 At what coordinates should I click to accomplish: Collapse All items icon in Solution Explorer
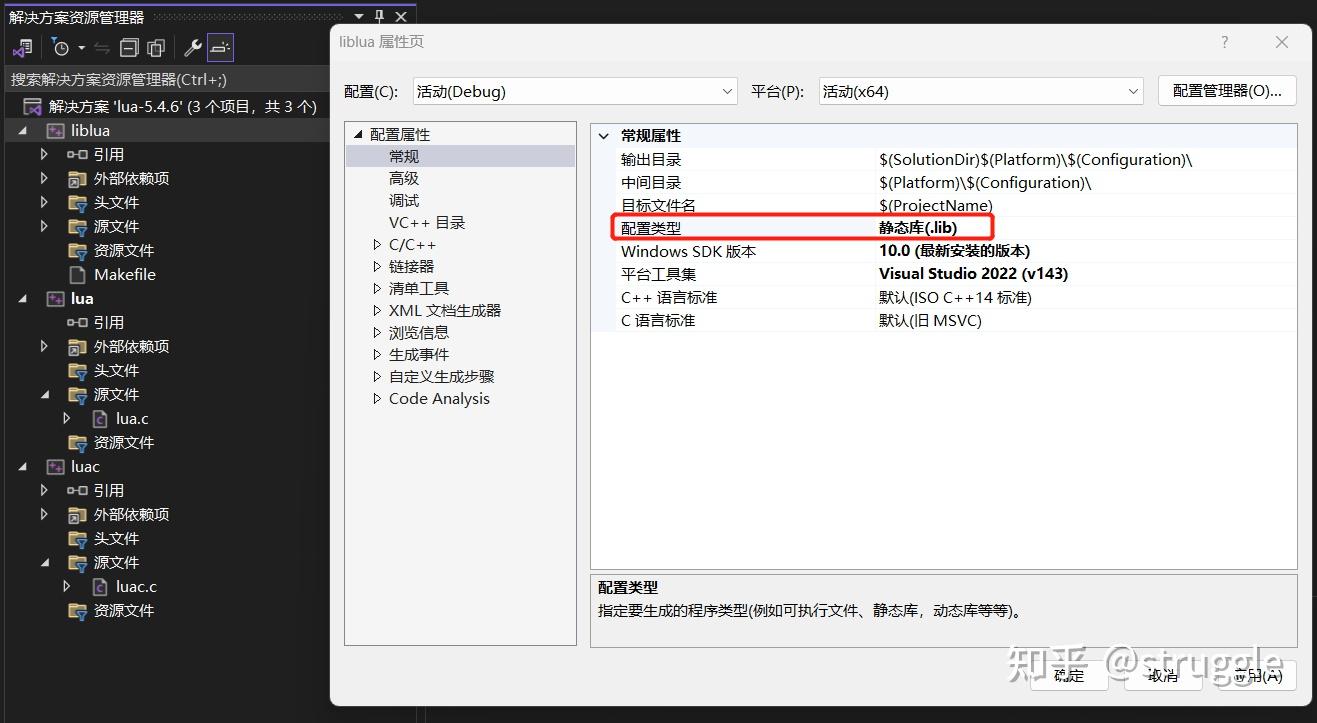tap(128, 47)
